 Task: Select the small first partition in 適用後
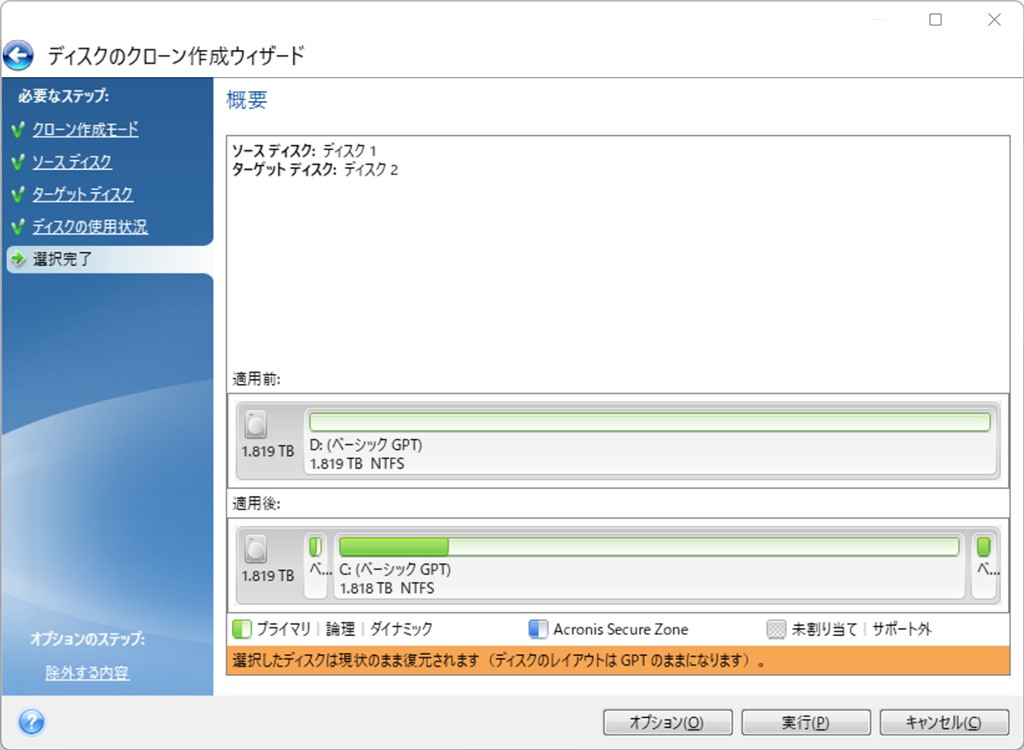pyautogui.click(x=316, y=566)
